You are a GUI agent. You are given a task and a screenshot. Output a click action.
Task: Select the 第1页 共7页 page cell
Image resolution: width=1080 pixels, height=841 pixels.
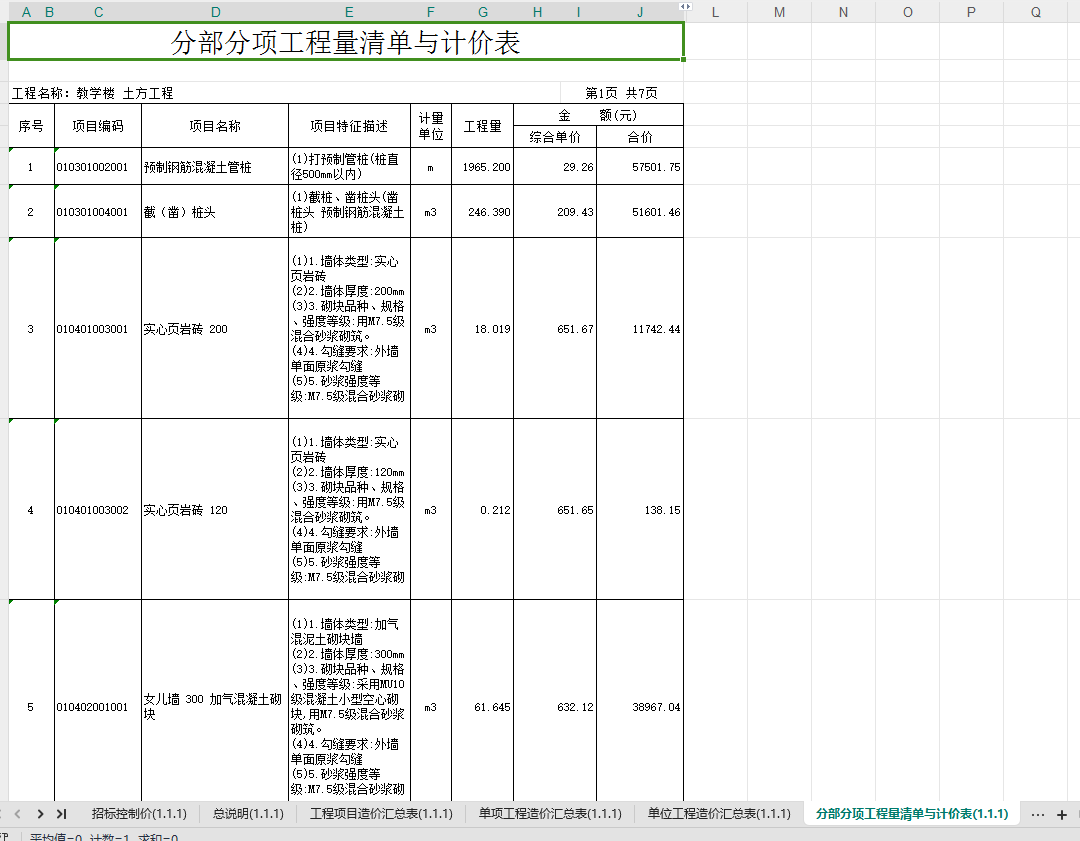click(622, 93)
